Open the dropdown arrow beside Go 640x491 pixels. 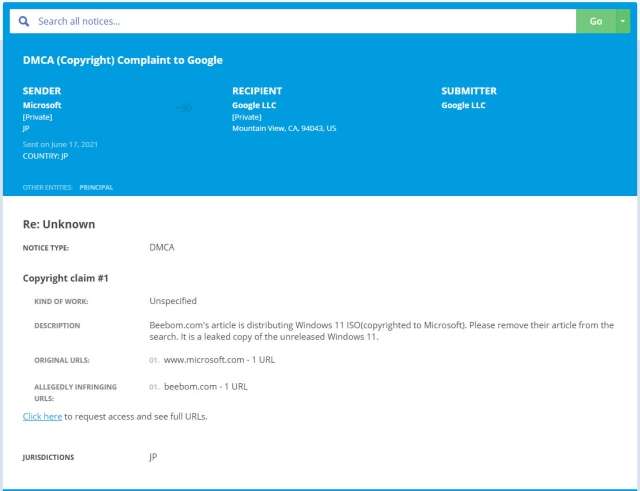(623, 21)
